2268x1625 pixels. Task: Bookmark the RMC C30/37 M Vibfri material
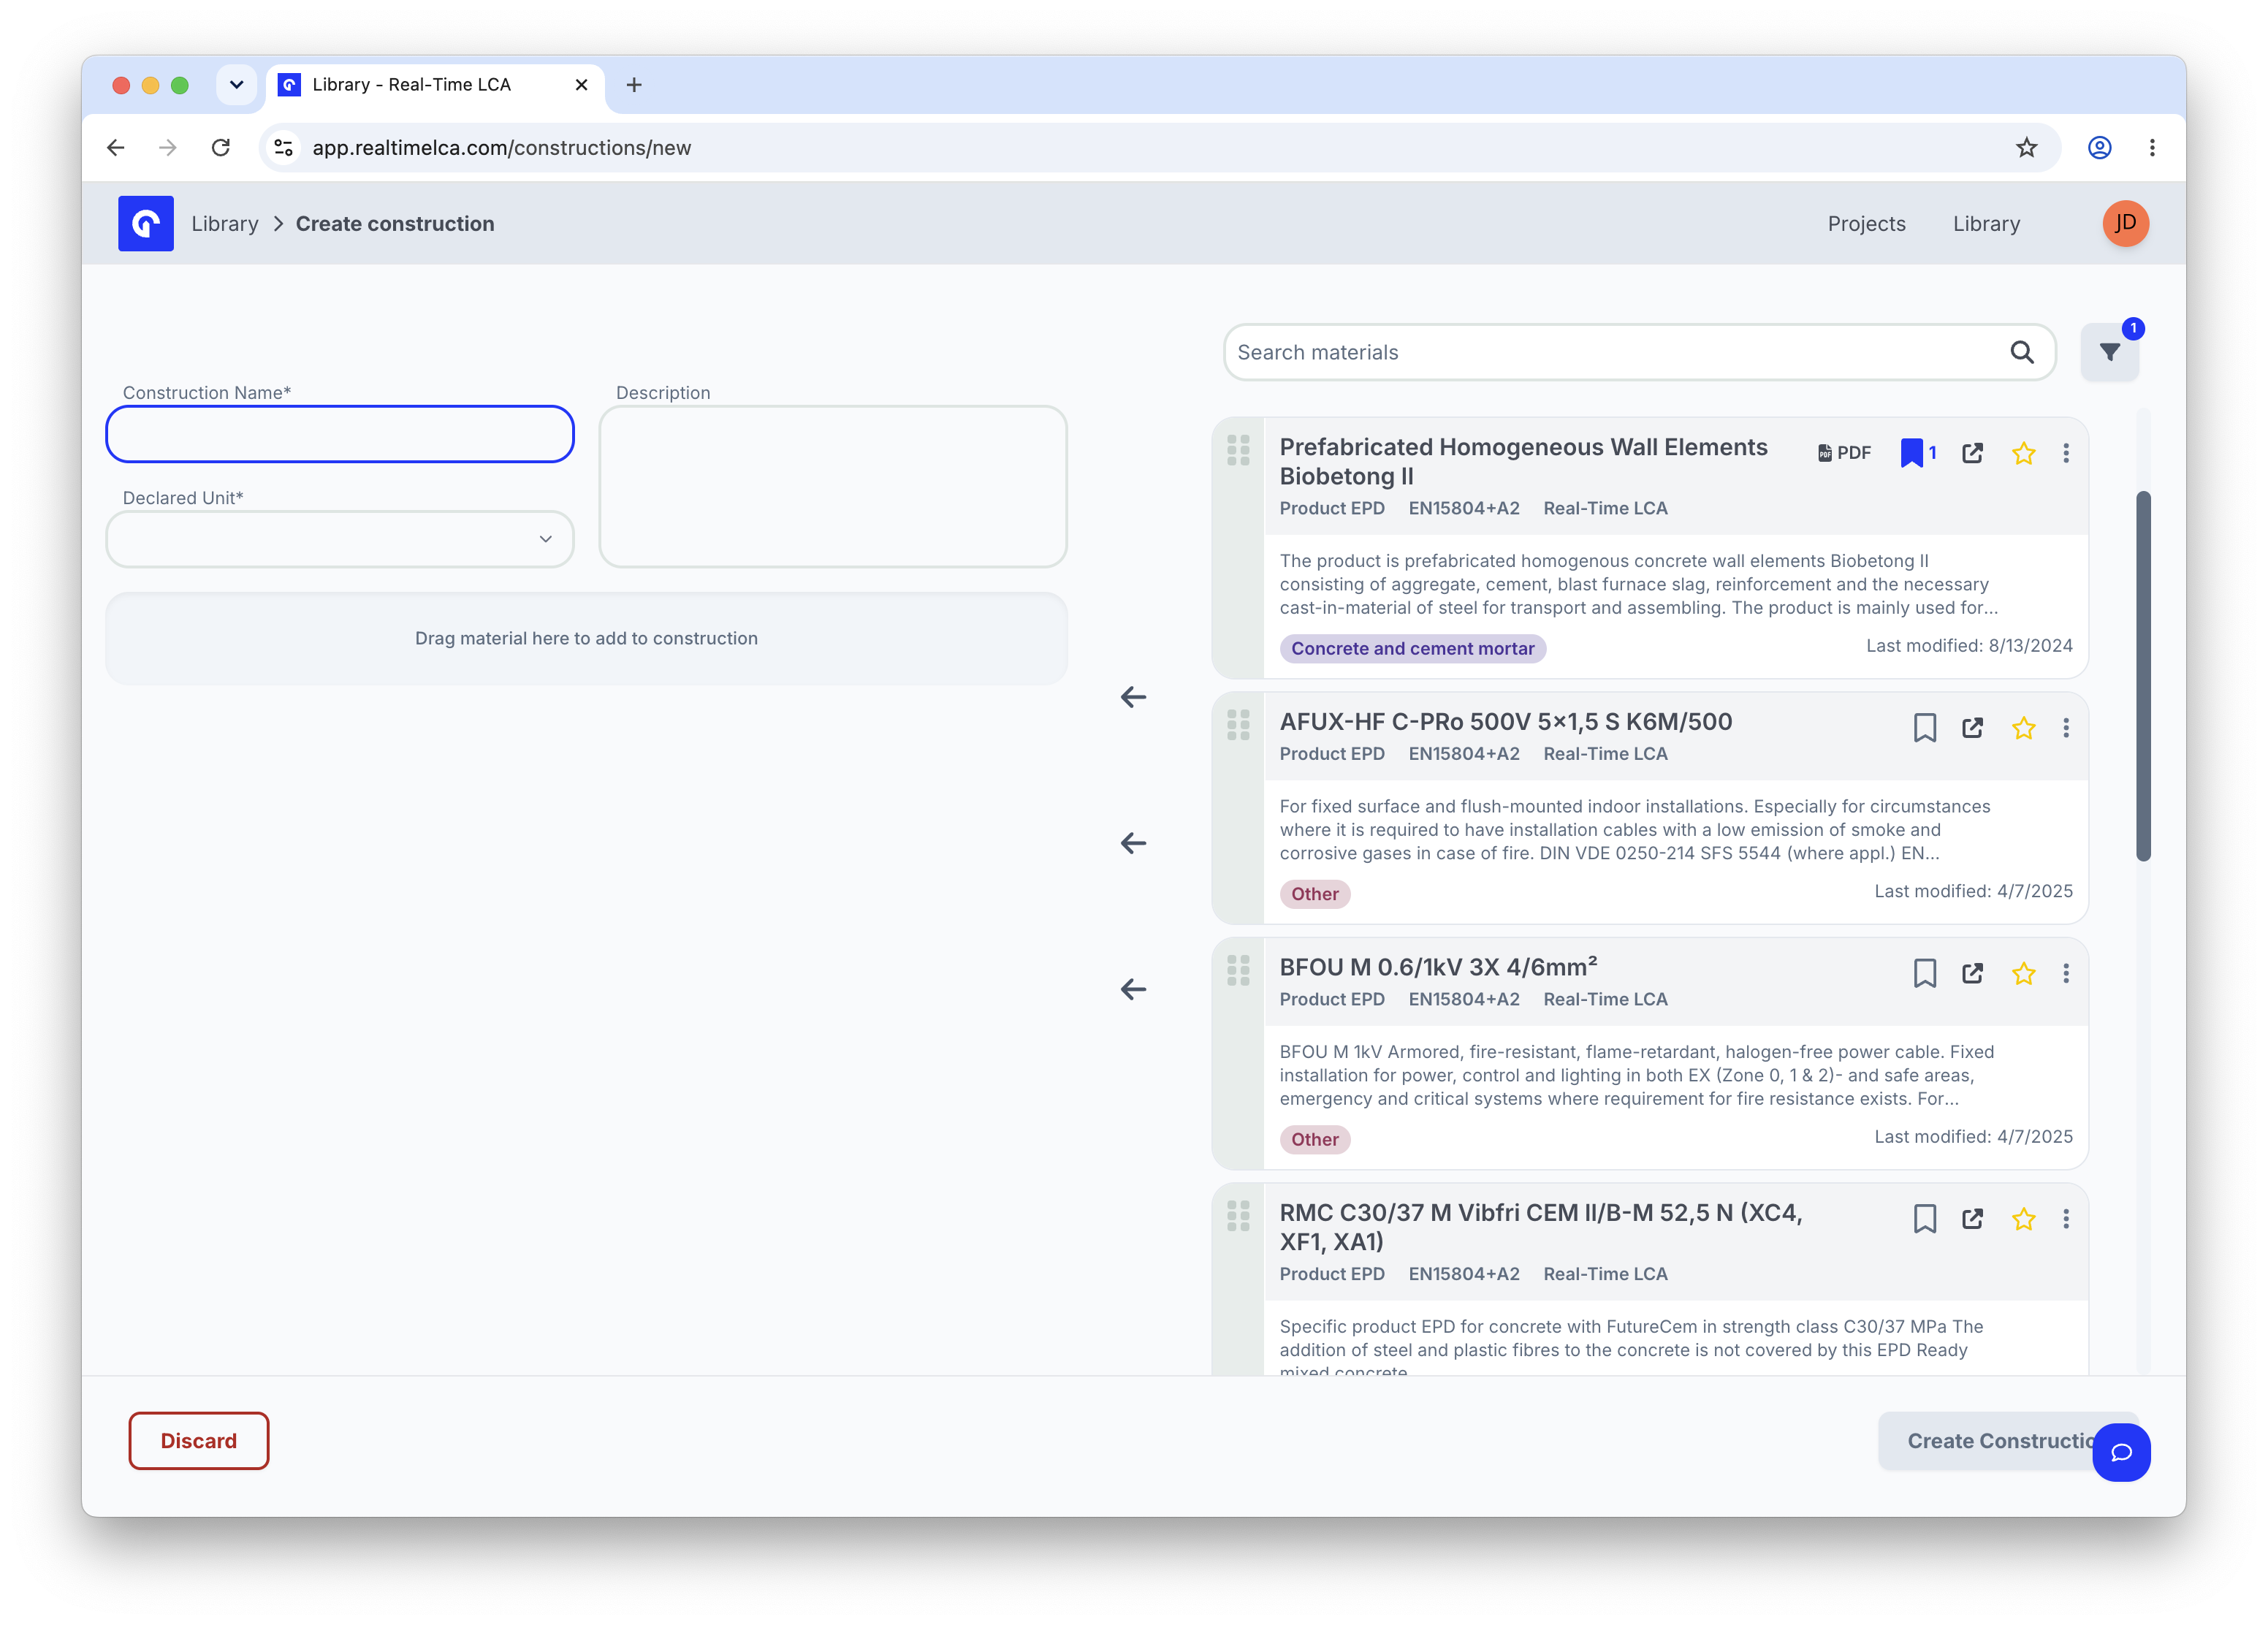click(1924, 1219)
